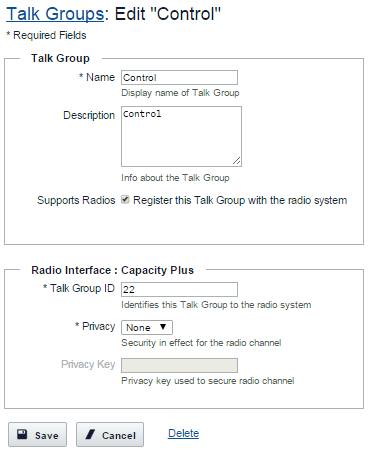
Task: Focus the Description text area
Action: (181, 136)
